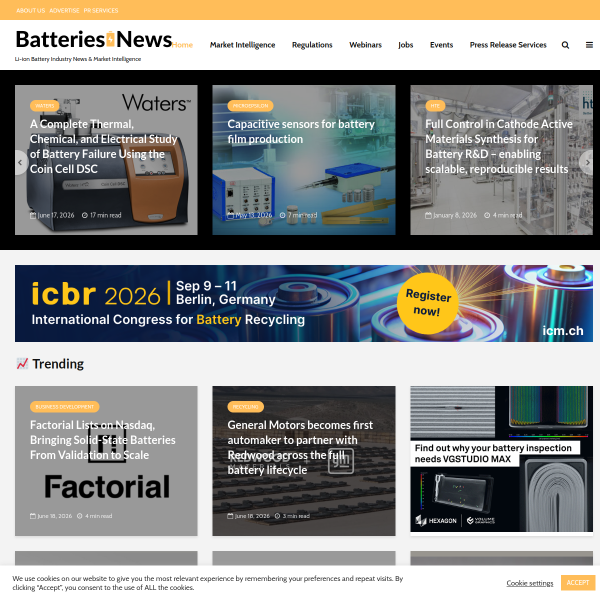Open Cathode Active Materials Synthesis article
This screenshot has height=600, width=600.
point(499,147)
